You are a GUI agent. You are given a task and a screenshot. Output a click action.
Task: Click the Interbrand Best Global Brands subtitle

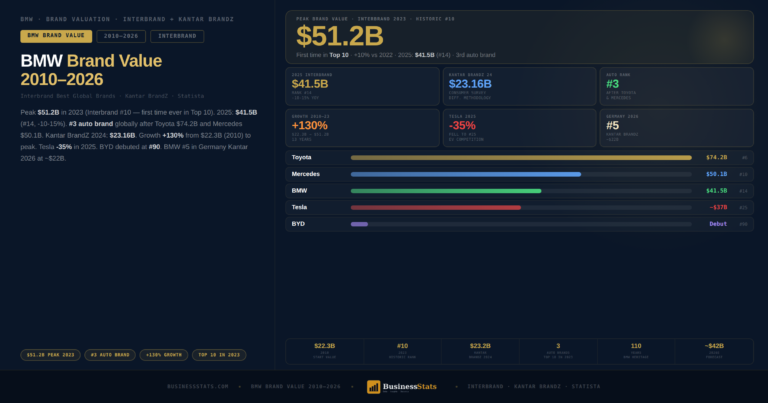tap(112, 96)
